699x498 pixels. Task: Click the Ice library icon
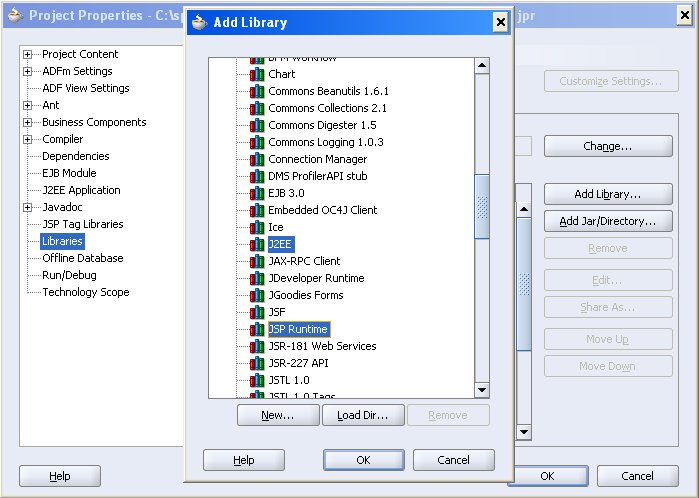257,227
